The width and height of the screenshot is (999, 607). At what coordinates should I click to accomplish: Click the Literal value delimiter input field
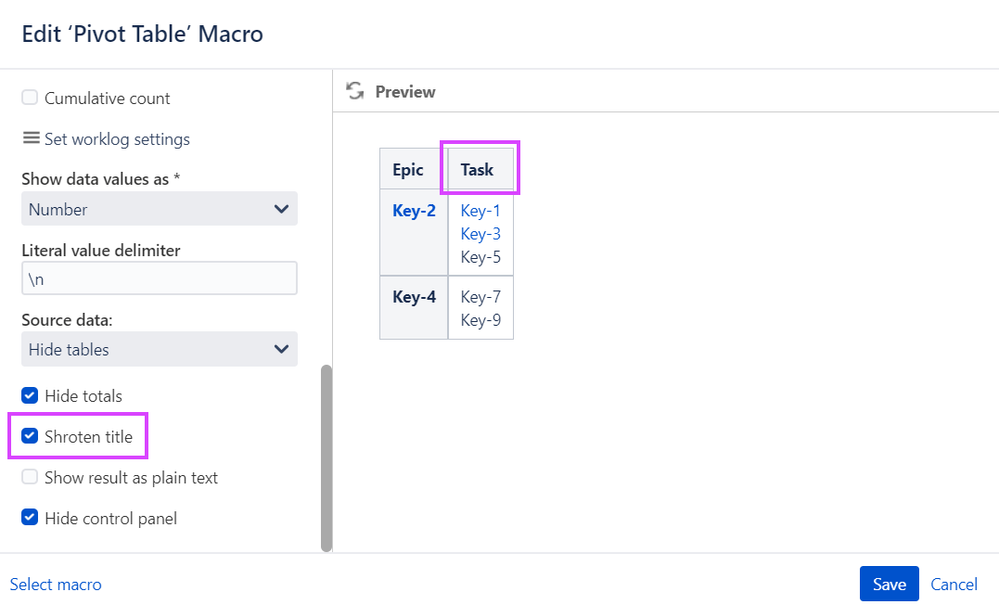click(159, 279)
